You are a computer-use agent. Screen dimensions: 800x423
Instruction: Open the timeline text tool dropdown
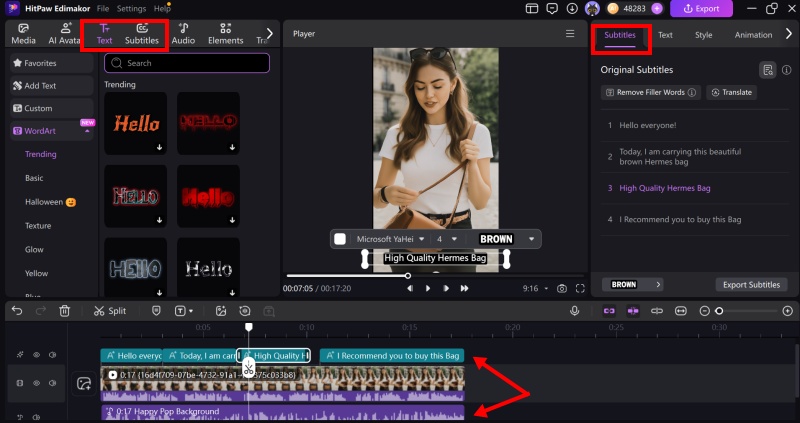click(184, 311)
